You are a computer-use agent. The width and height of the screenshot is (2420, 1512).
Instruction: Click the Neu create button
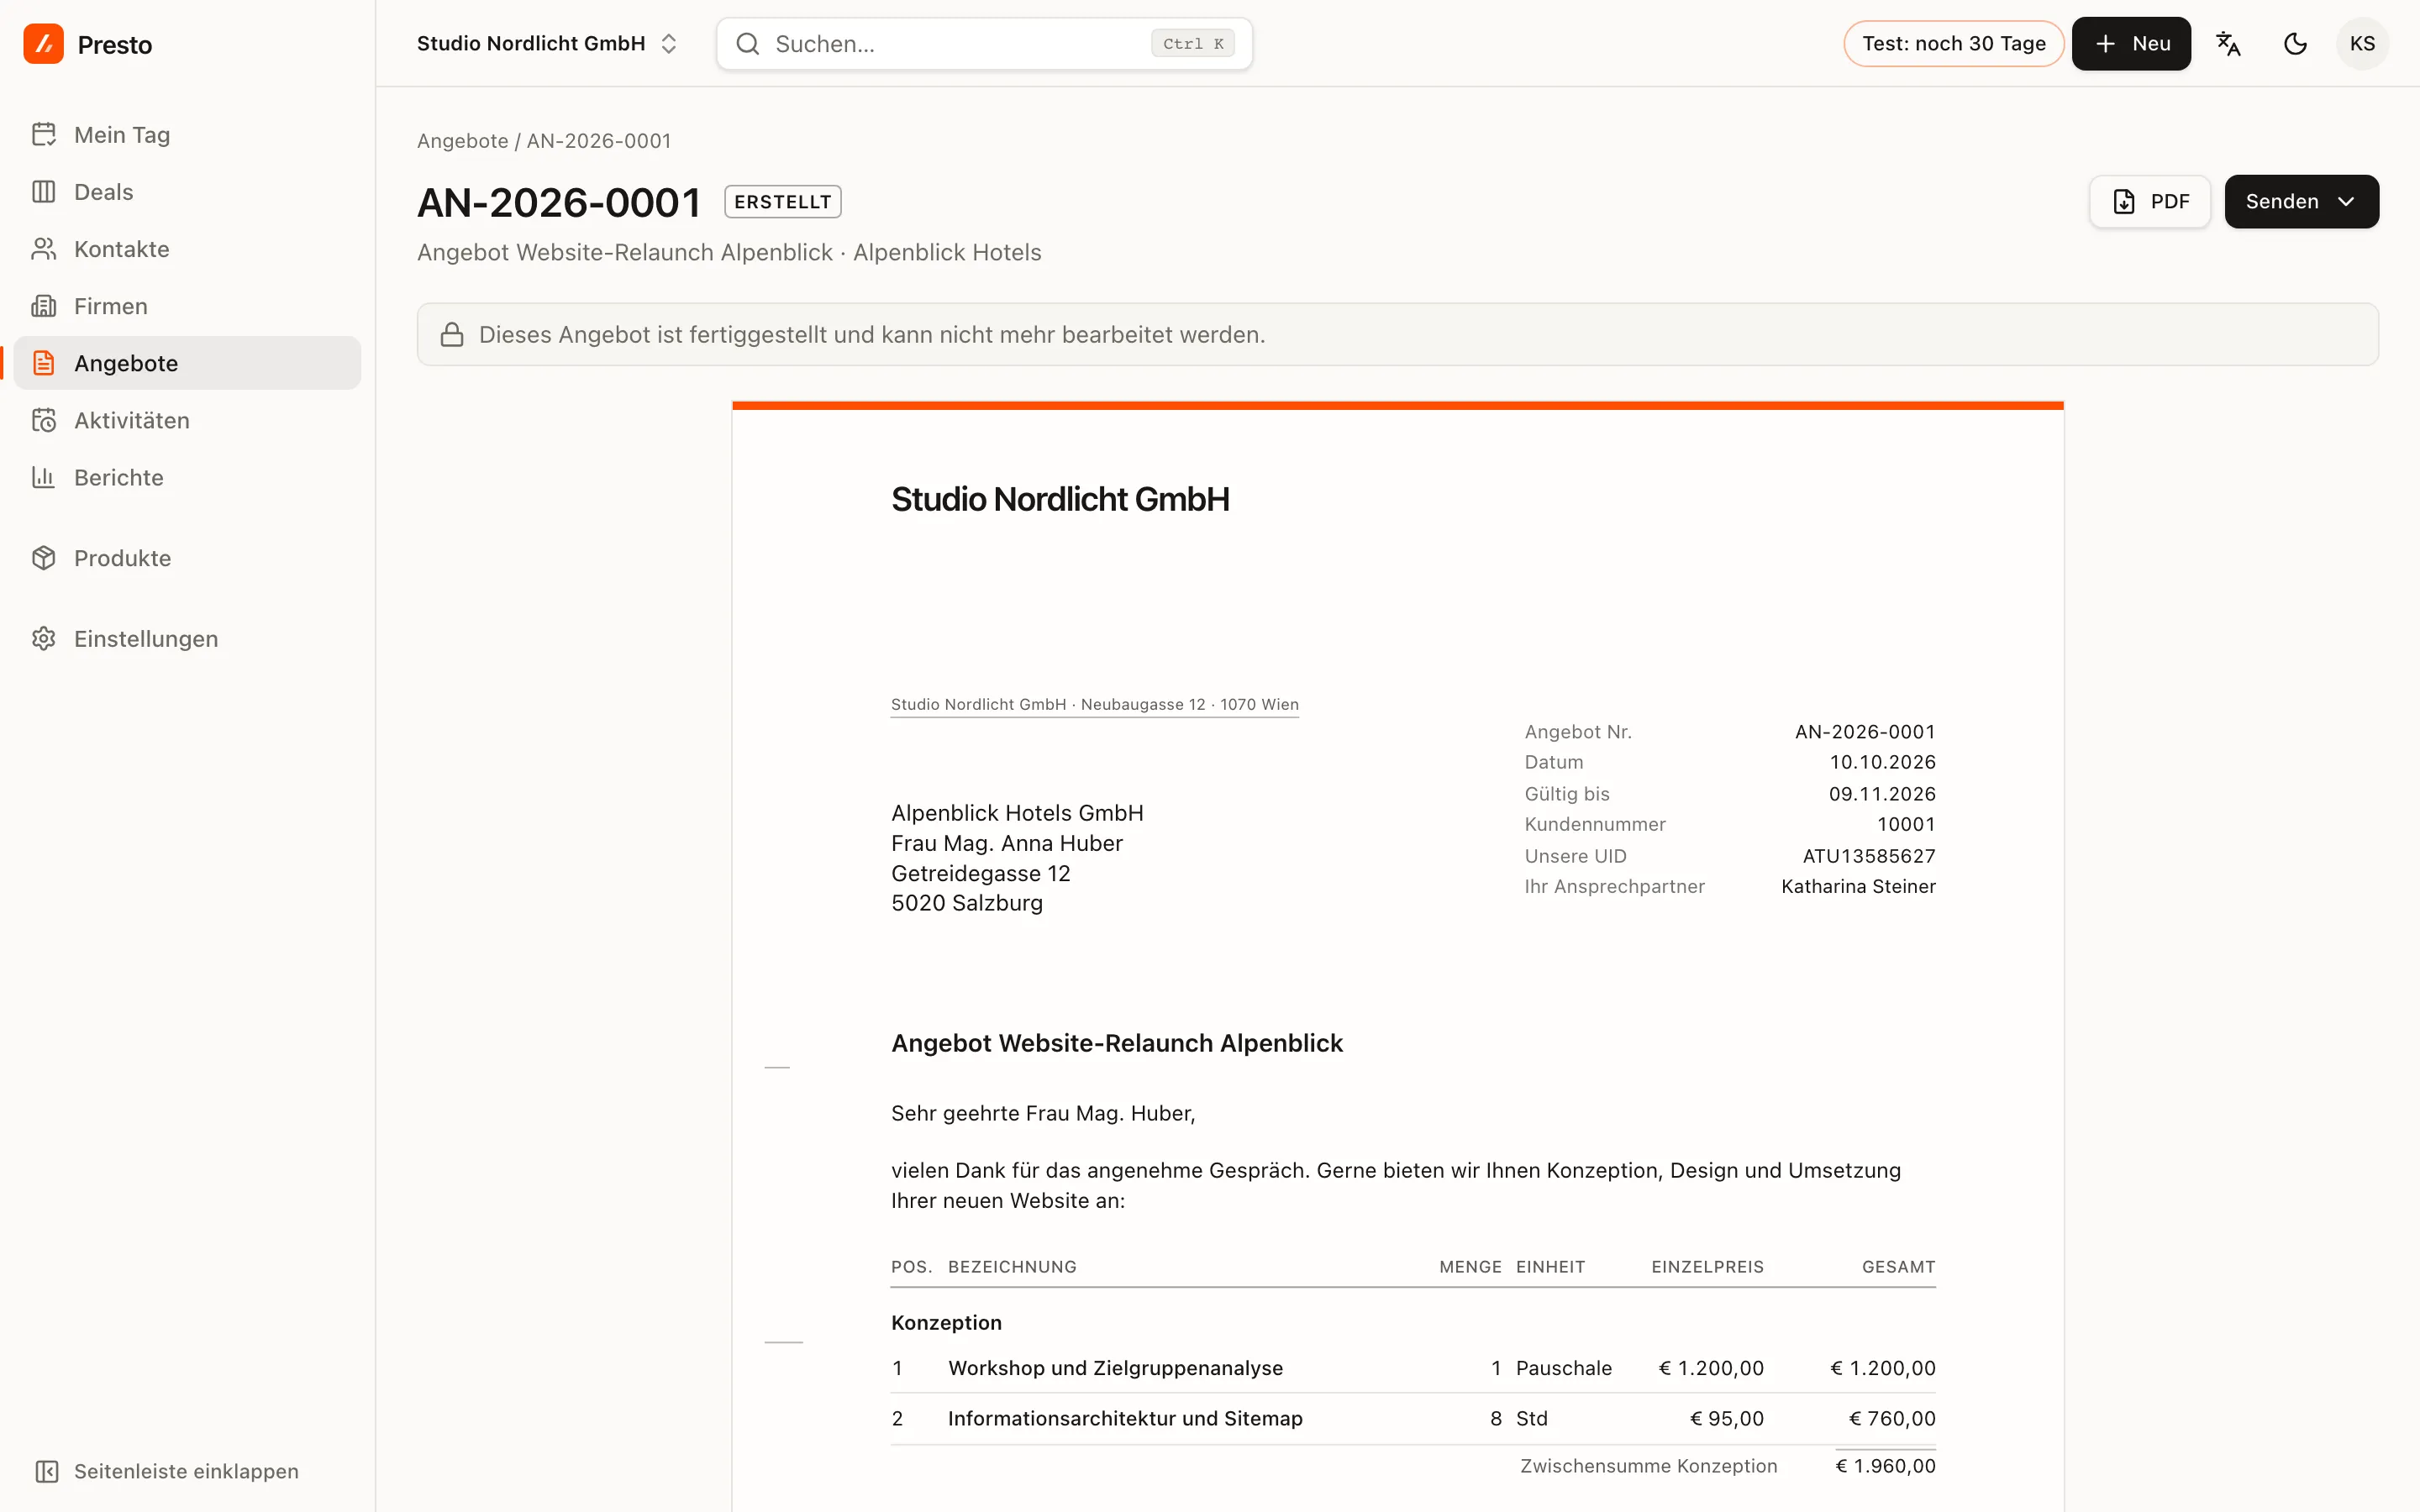[2131, 44]
